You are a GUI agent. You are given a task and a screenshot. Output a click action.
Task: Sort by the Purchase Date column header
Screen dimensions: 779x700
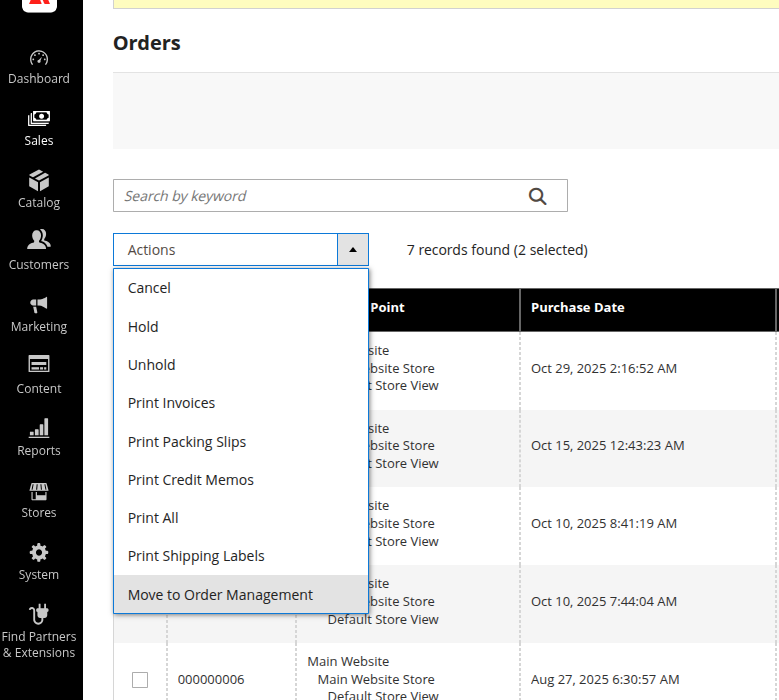coord(578,308)
